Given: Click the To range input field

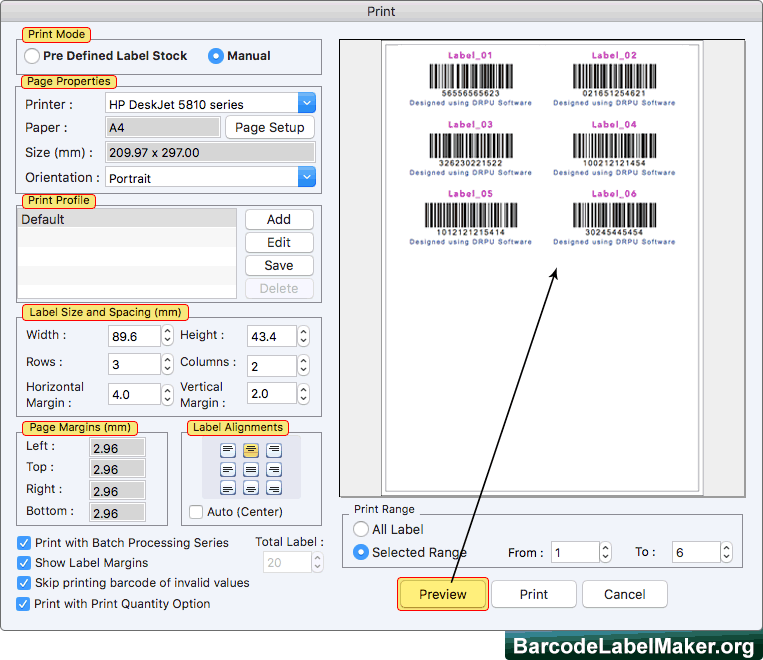Looking at the screenshot, I should (696, 552).
